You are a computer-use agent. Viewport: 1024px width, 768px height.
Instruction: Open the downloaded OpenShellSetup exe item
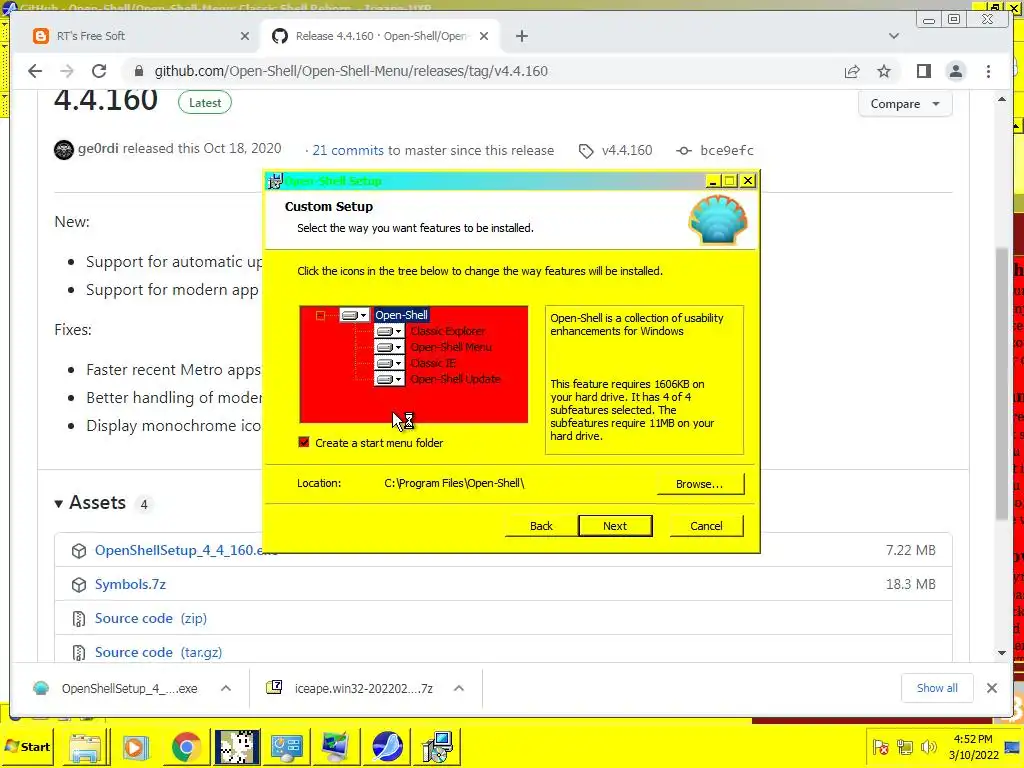[x=115, y=688]
